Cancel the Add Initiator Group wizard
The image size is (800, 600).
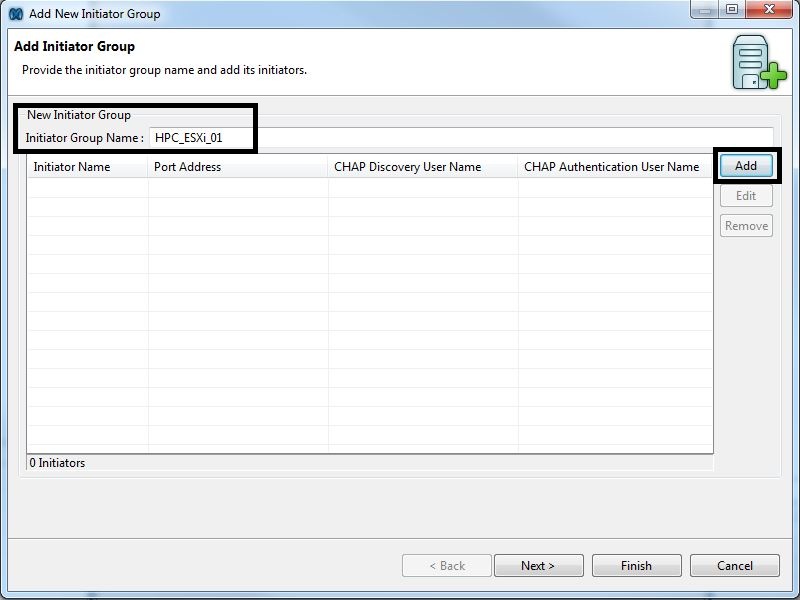click(735, 566)
